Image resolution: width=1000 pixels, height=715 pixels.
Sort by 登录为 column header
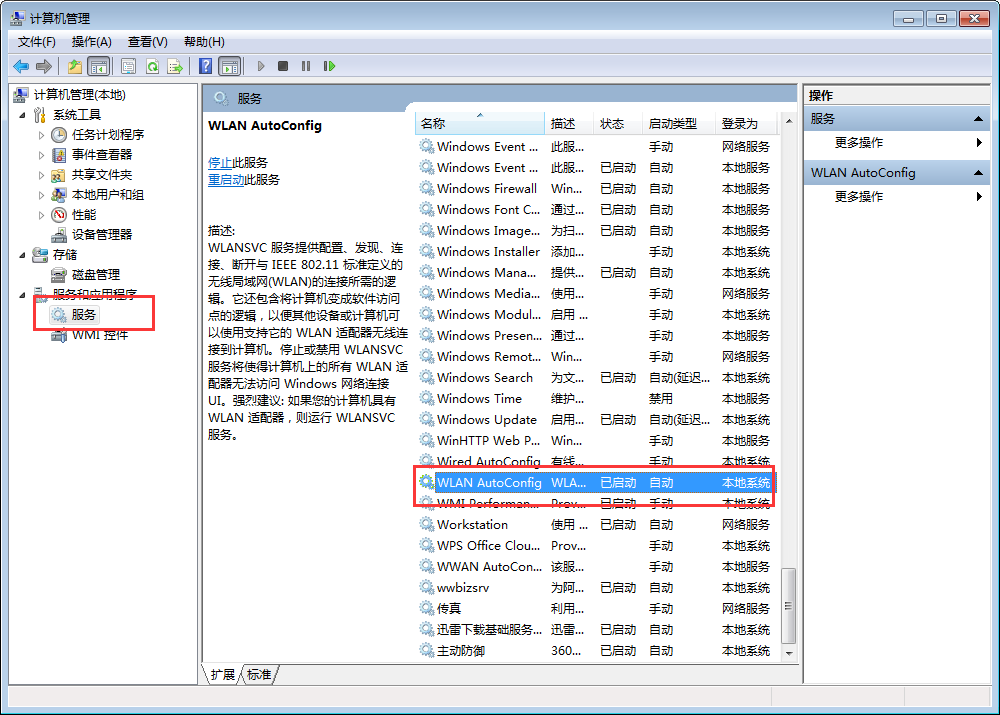(x=747, y=123)
